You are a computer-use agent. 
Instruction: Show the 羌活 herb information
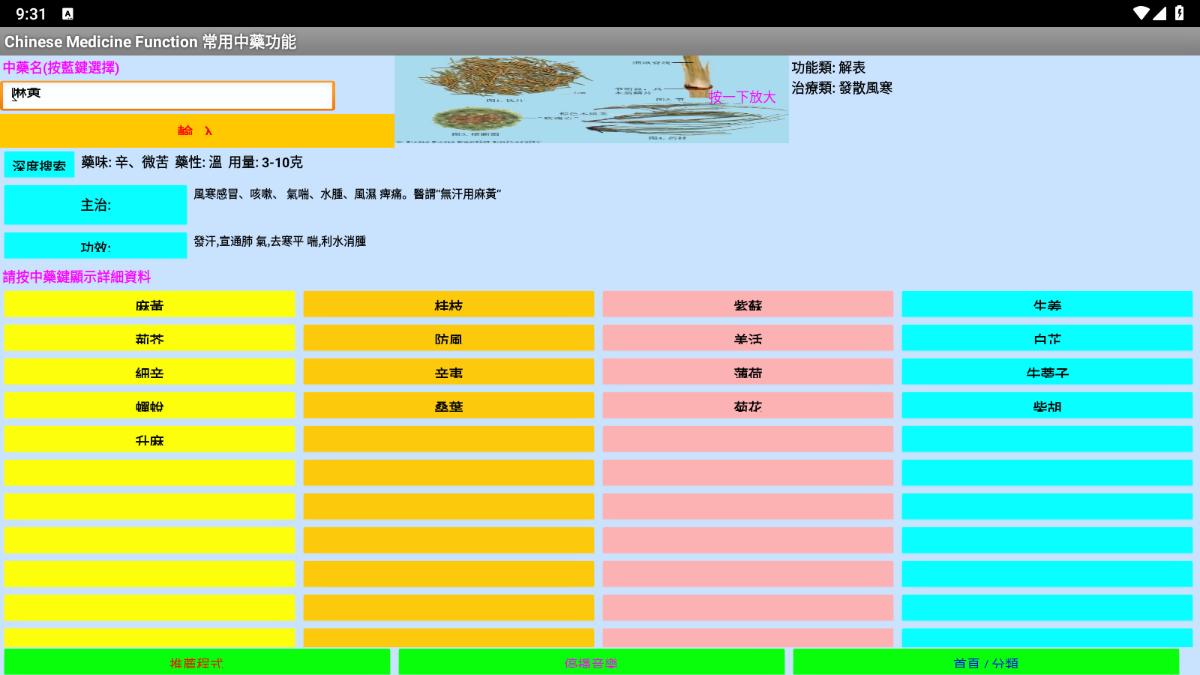click(748, 338)
